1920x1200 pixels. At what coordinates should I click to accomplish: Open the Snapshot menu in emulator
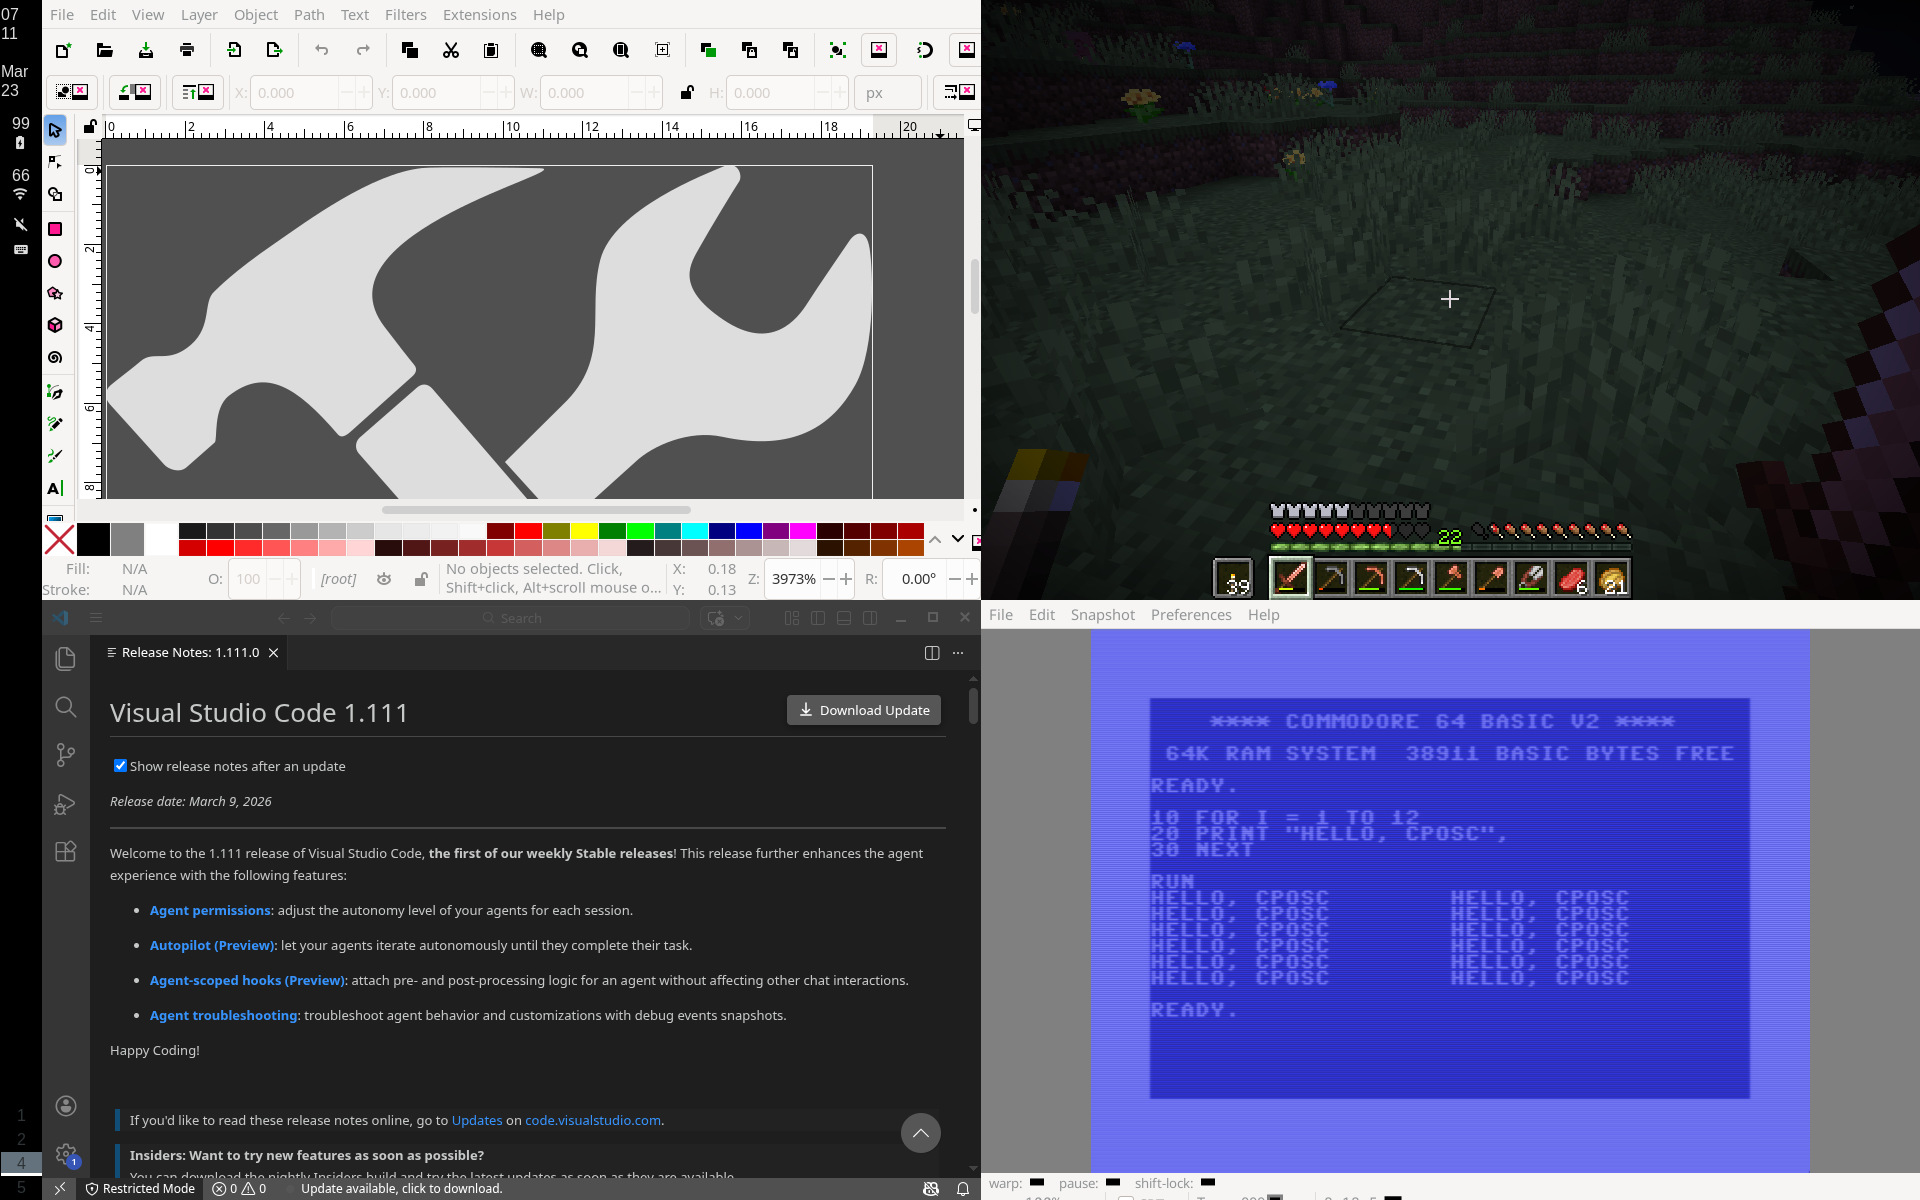tap(1102, 615)
